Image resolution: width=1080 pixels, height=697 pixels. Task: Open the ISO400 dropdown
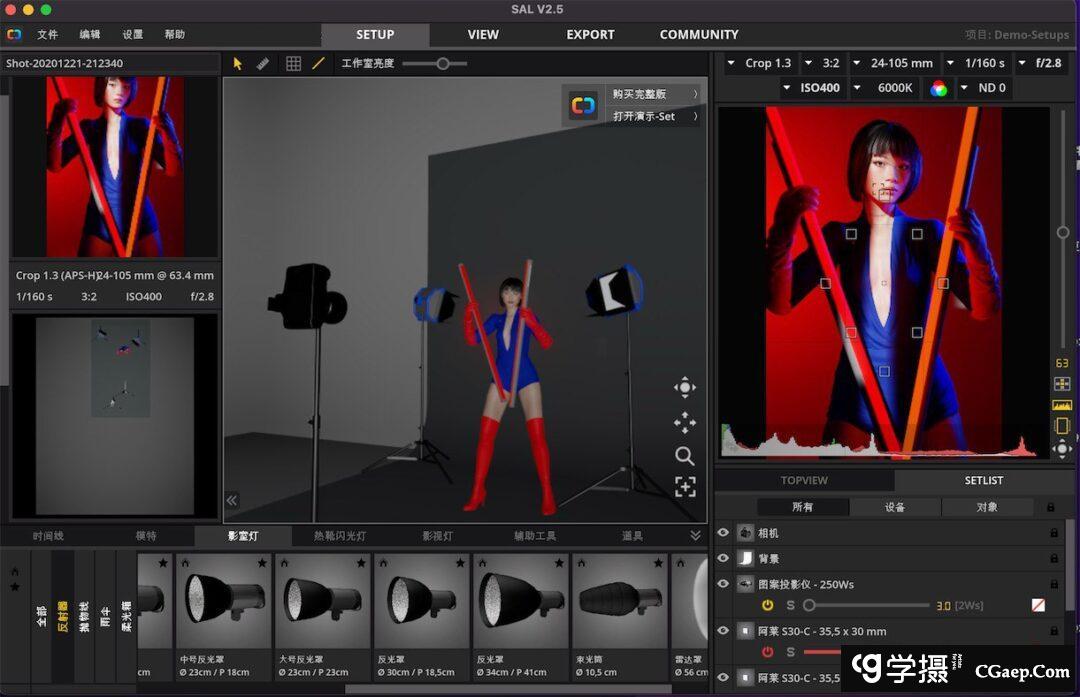pos(812,88)
